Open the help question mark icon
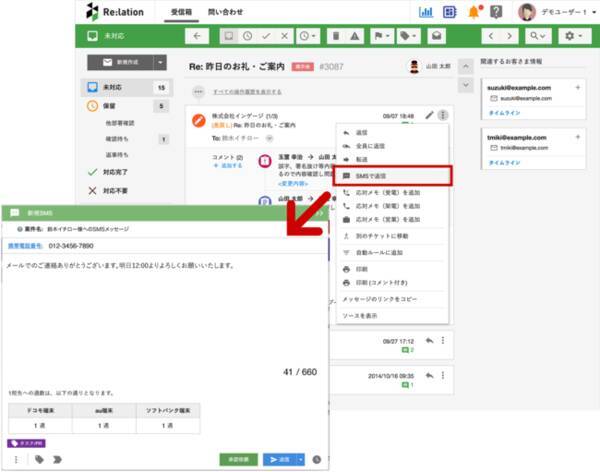 pos(496,12)
